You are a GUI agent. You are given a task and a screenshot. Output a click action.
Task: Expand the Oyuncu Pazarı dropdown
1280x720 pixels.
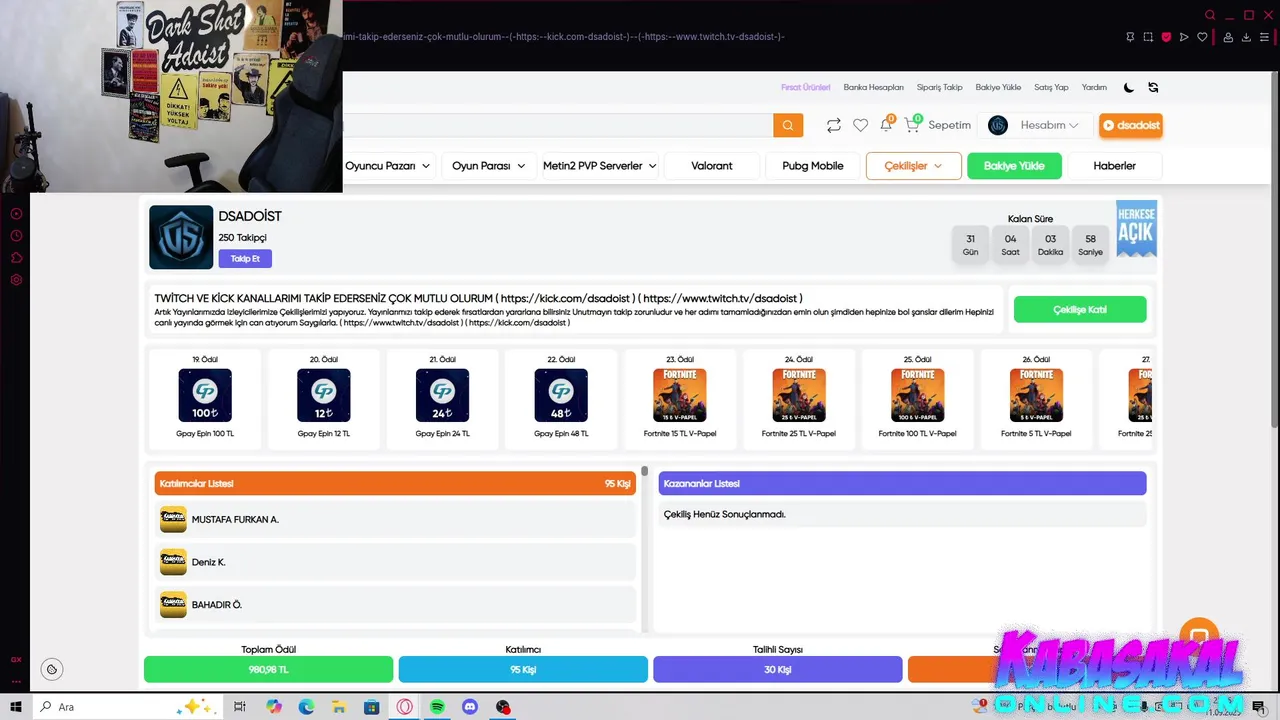click(388, 166)
